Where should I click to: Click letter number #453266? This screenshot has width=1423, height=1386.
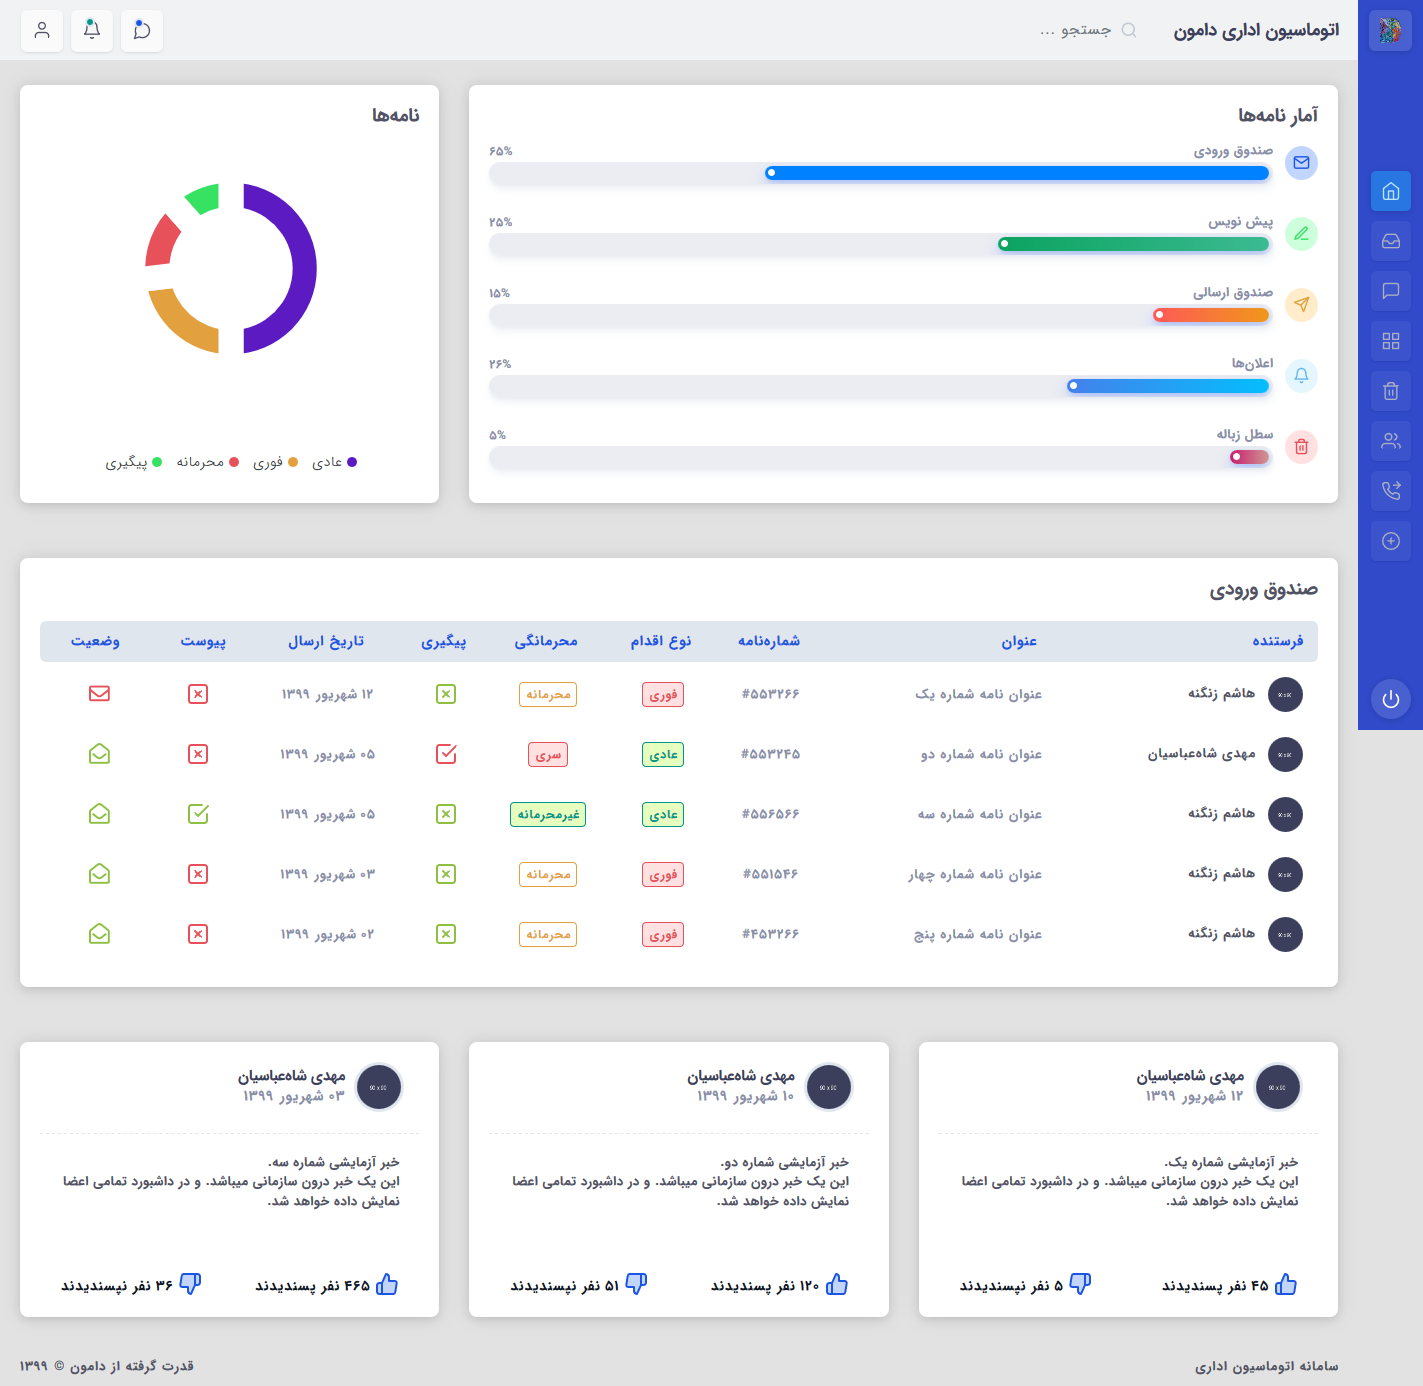[770, 934]
